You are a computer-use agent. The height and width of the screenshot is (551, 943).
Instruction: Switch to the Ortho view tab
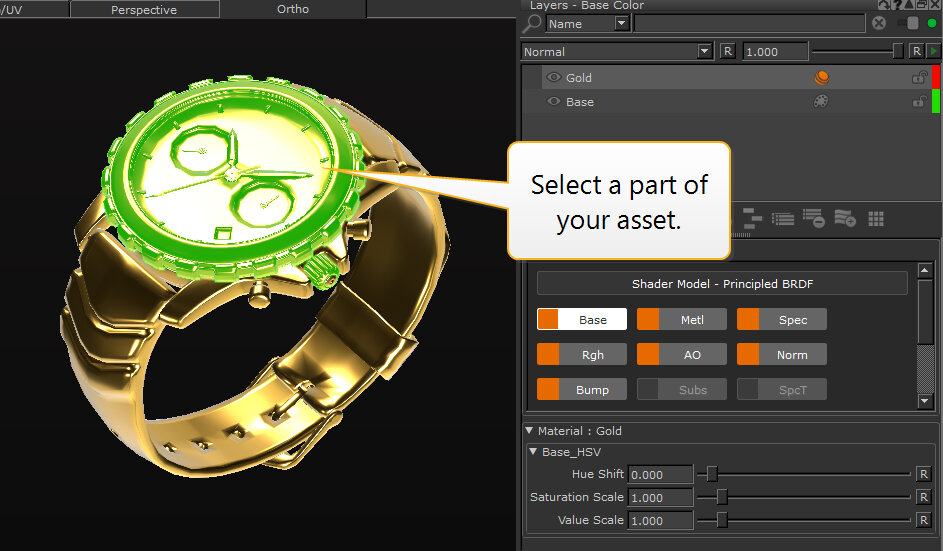click(292, 9)
